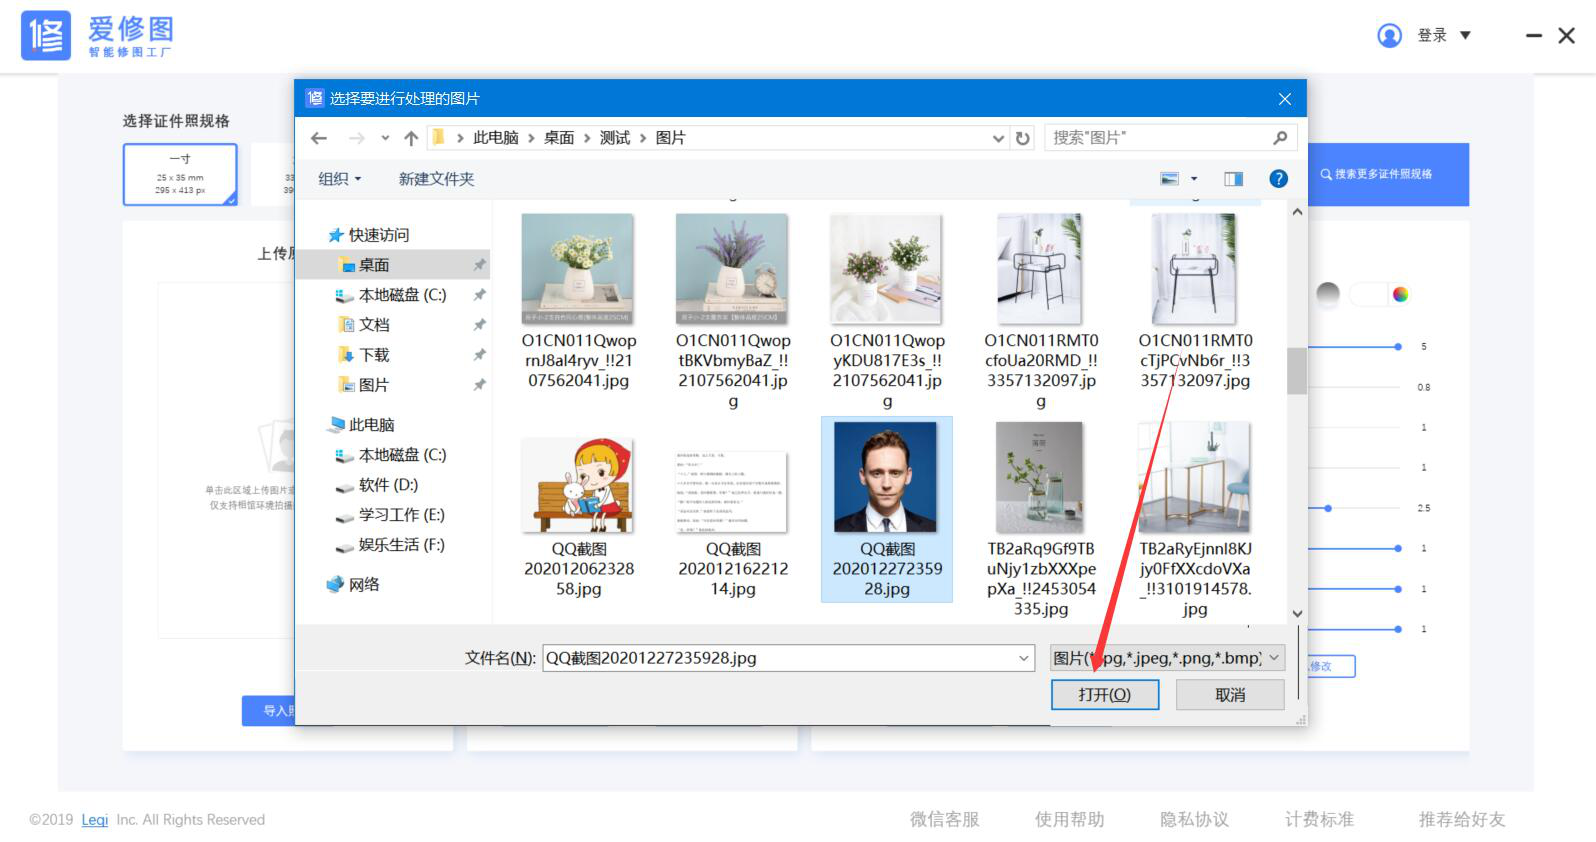Open 软件 (D:) drive
The image size is (1596, 842).
388,485
